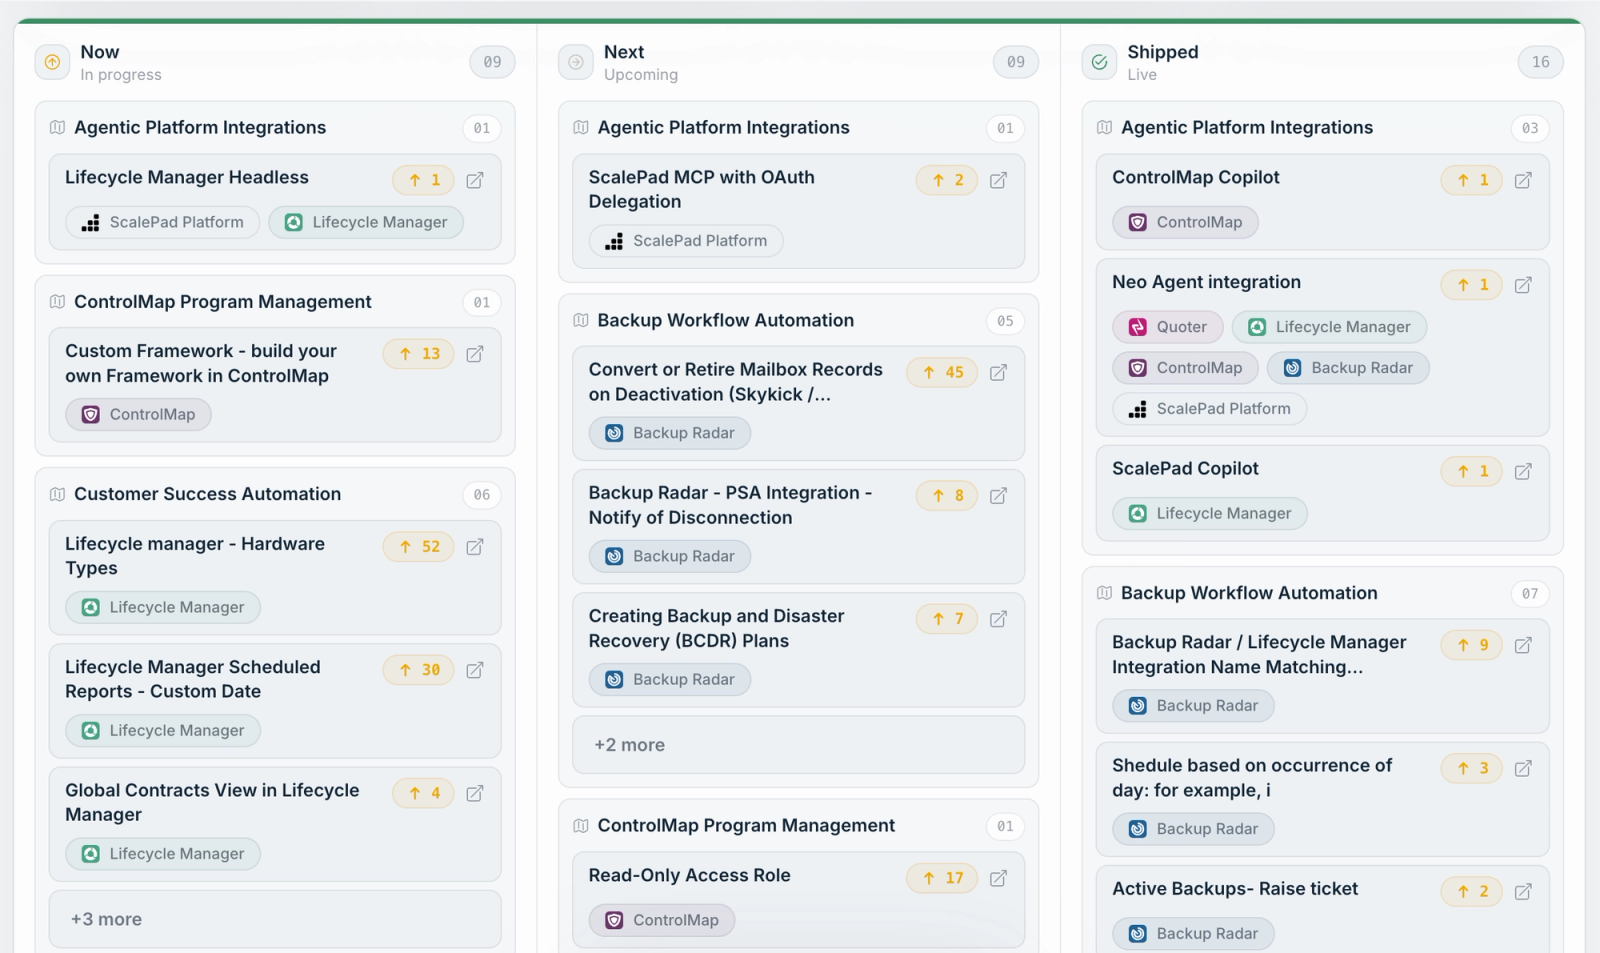
Task: Select Lifecycle Manager tag on ScalePad Copilot
Action: pos(1210,514)
